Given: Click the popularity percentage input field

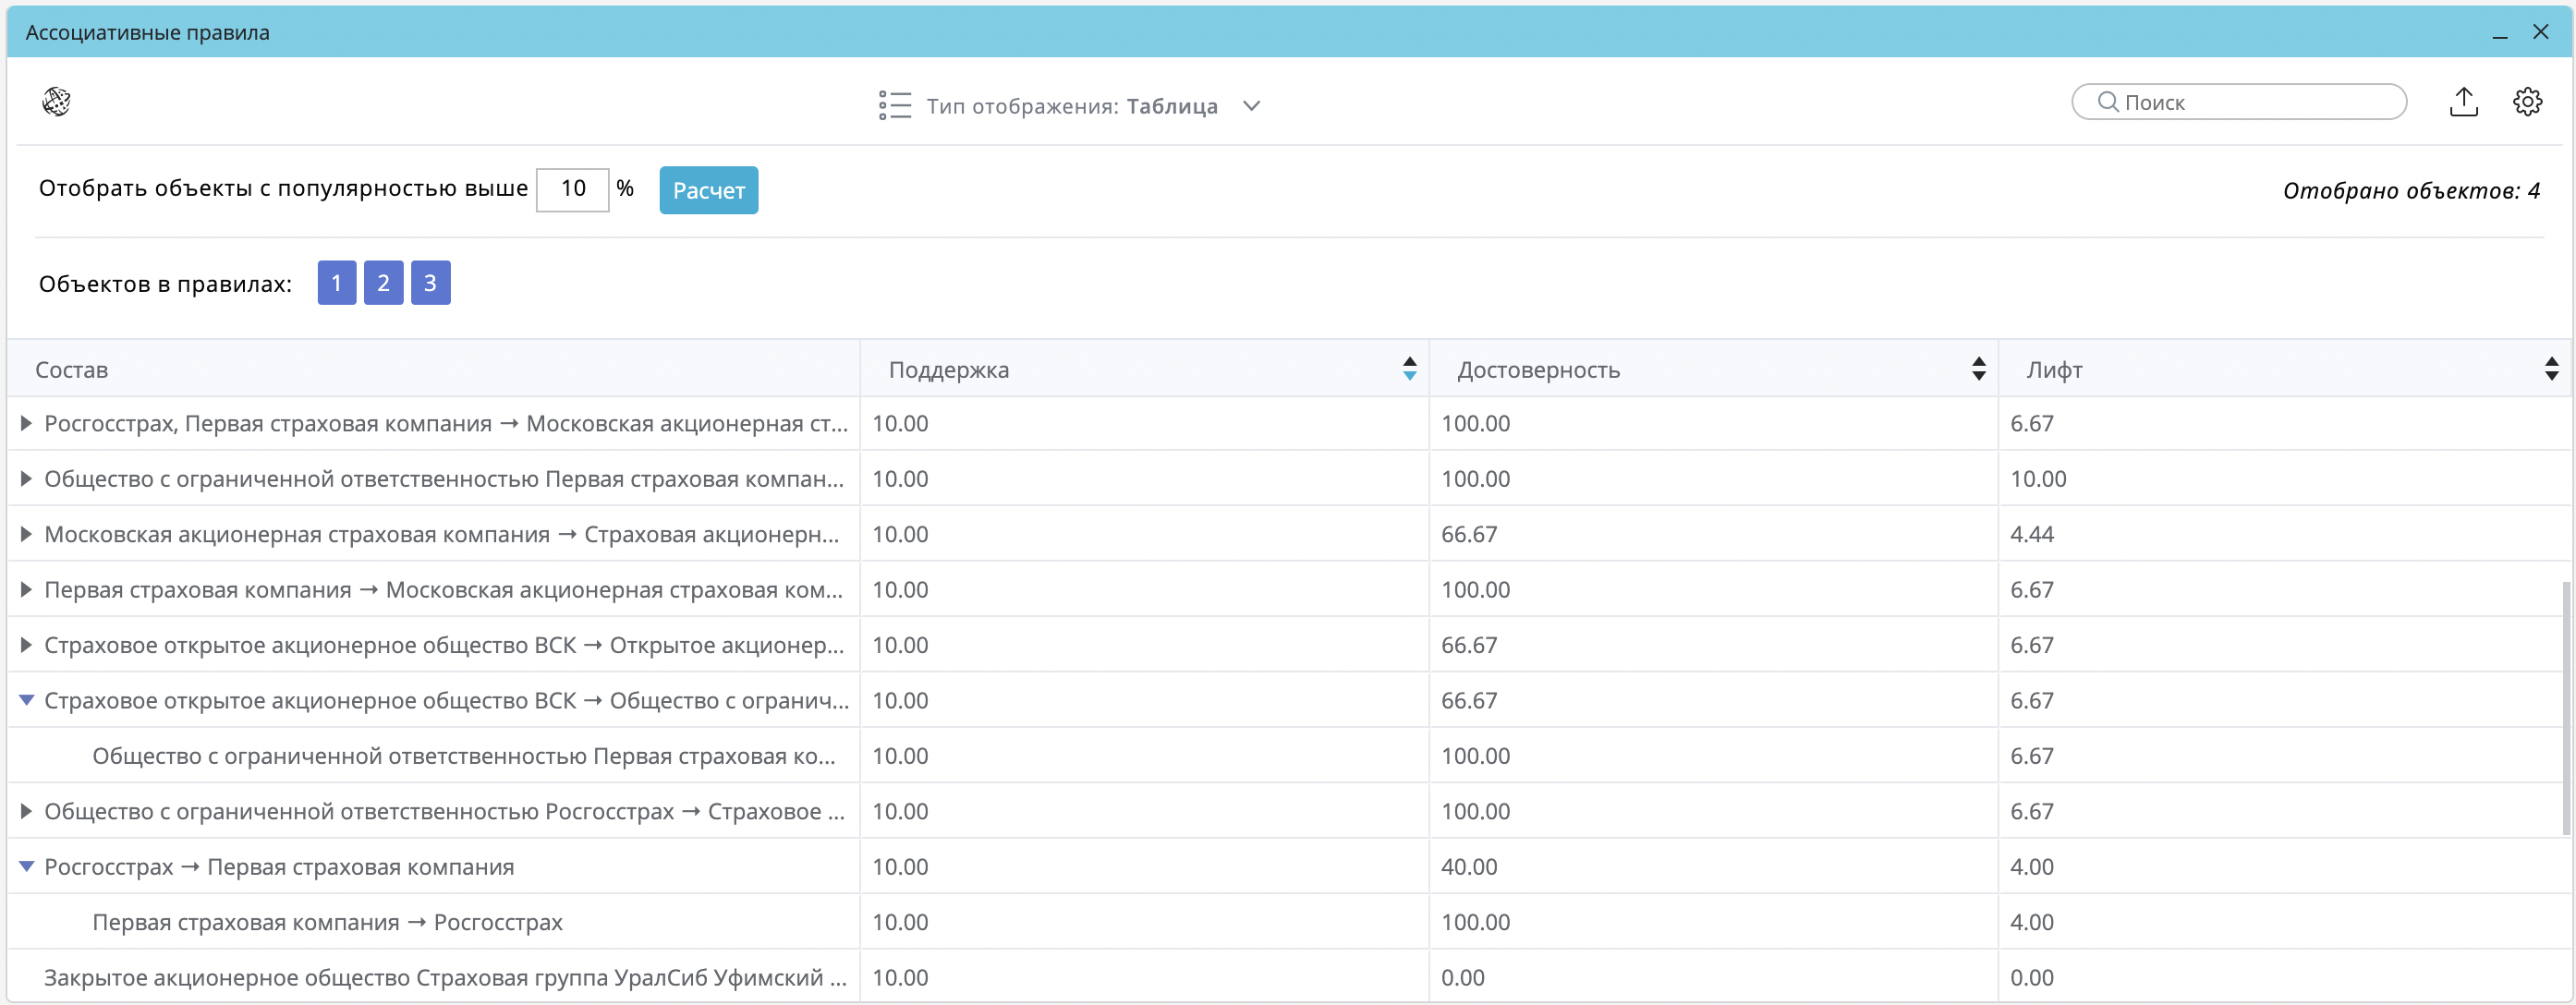Looking at the screenshot, I should [572, 189].
